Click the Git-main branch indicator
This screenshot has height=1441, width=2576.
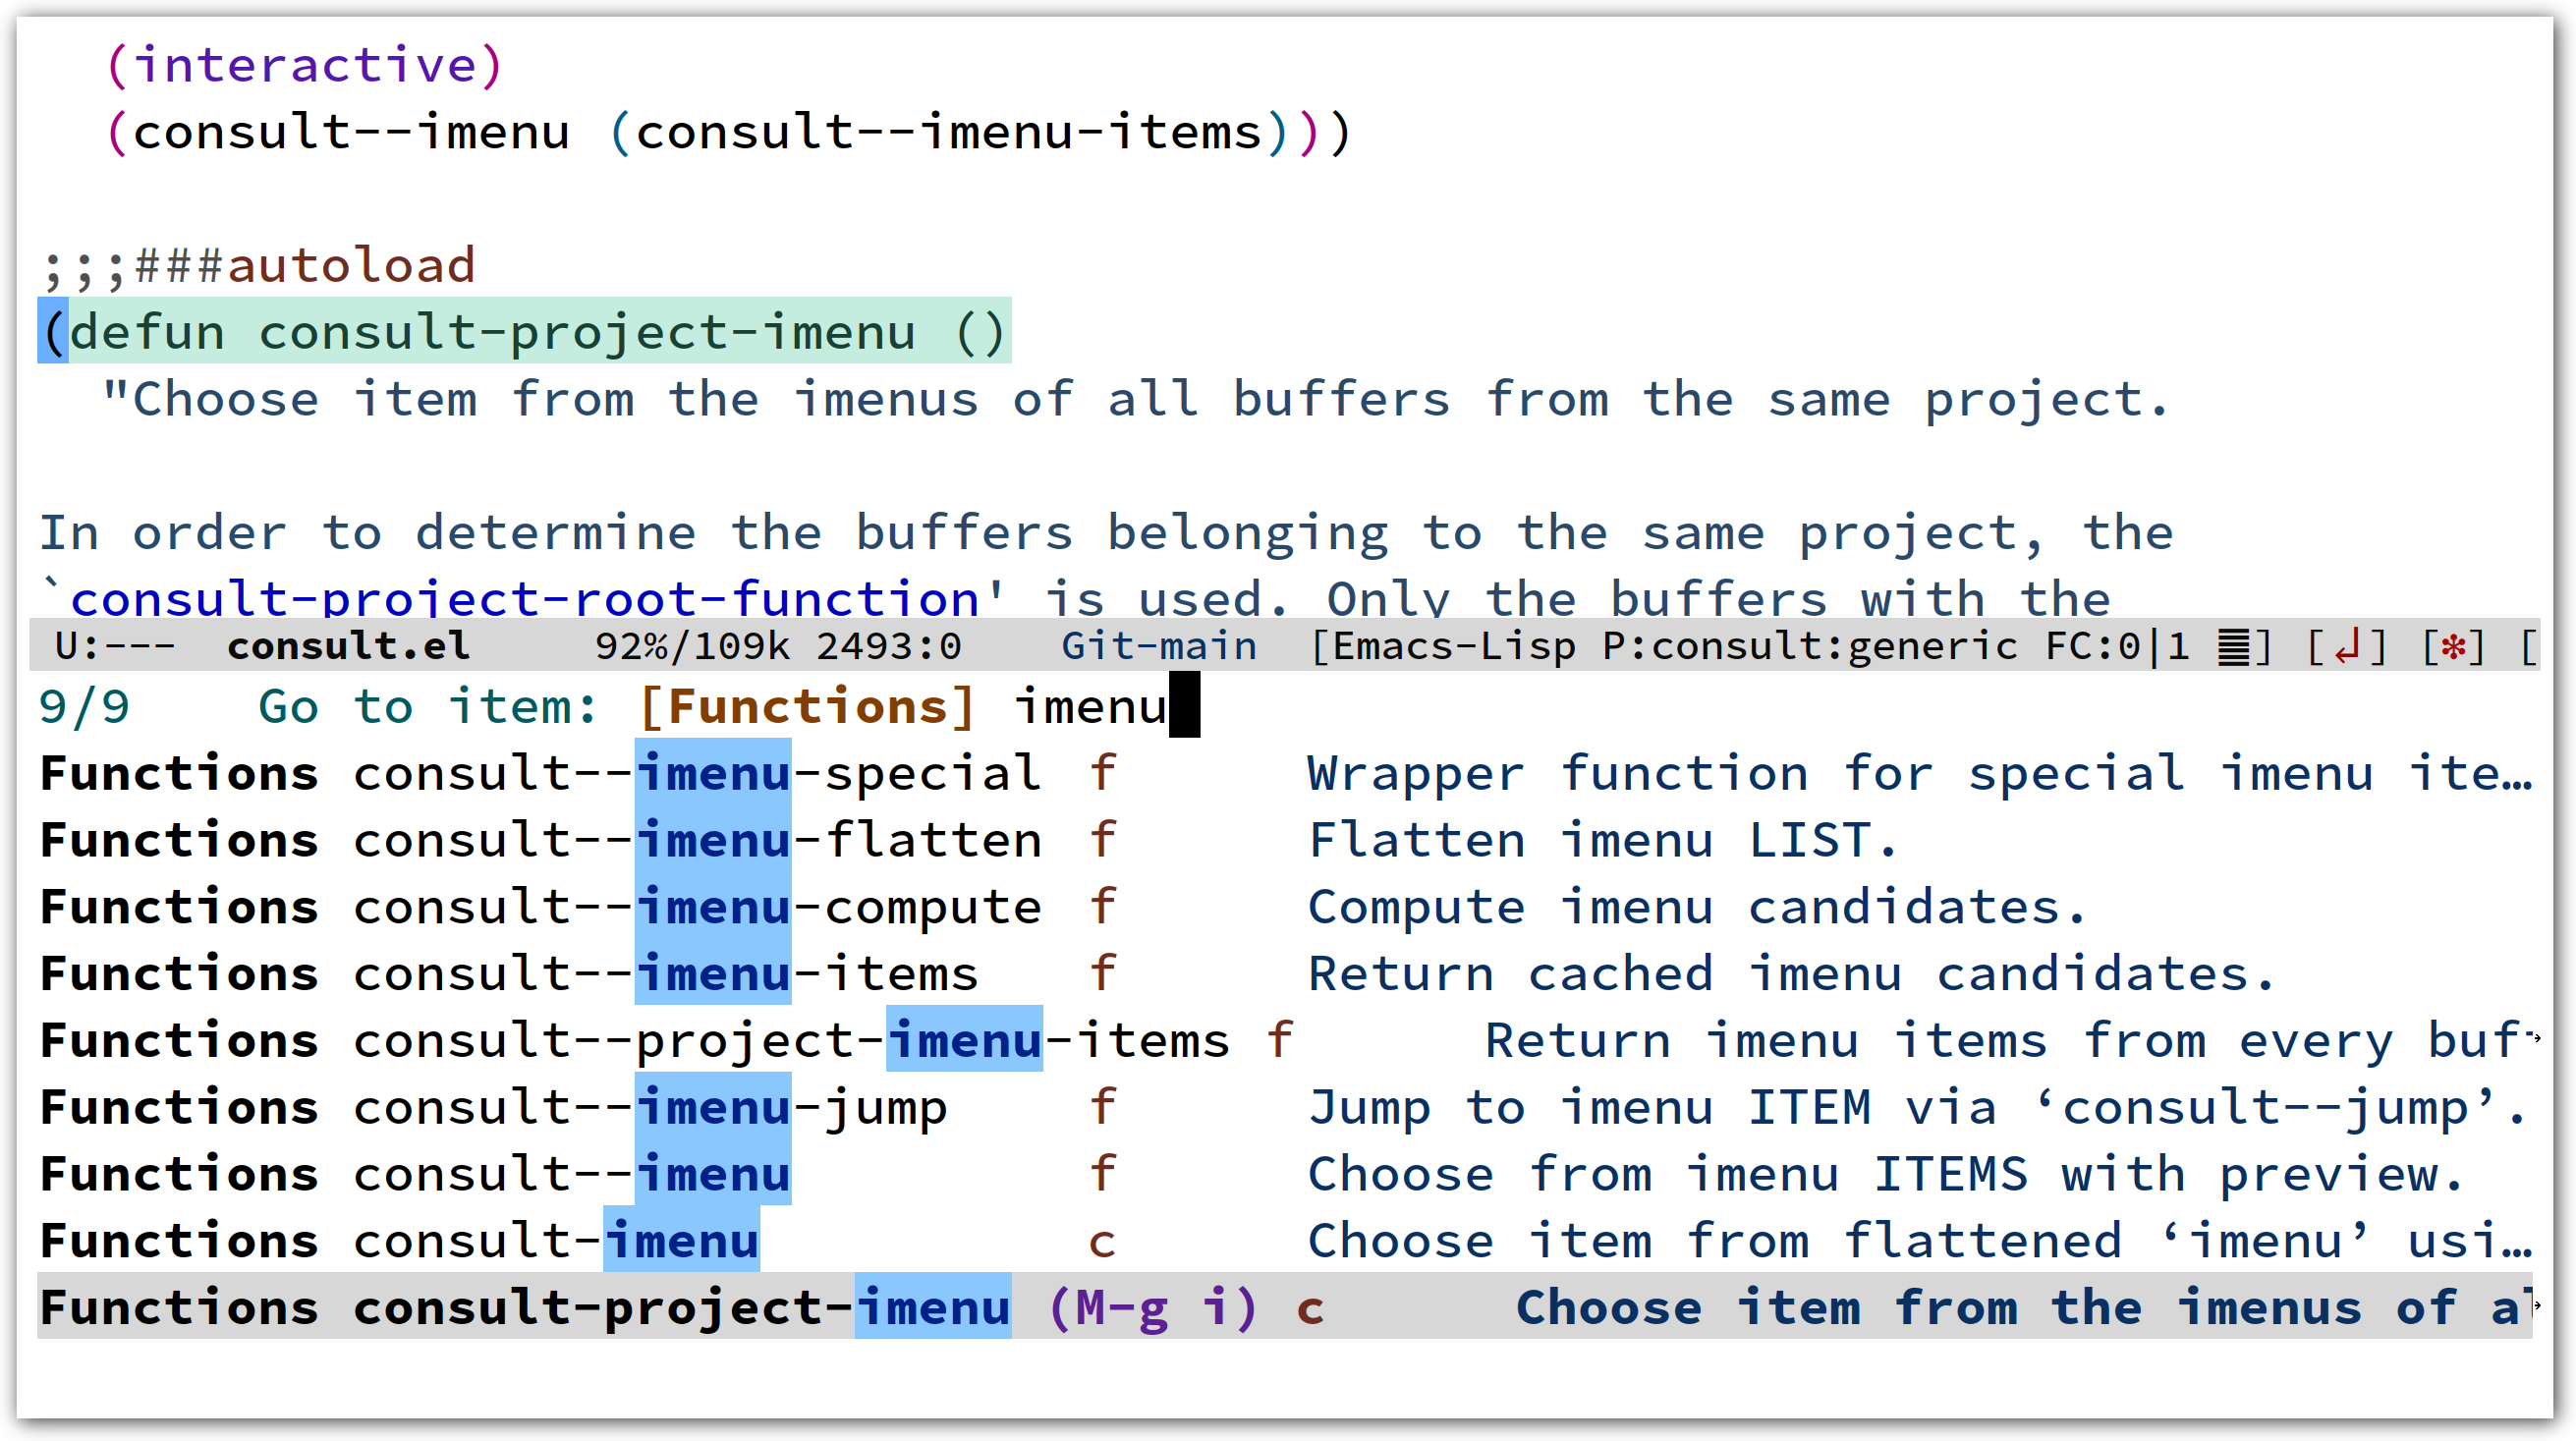[1158, 647]
